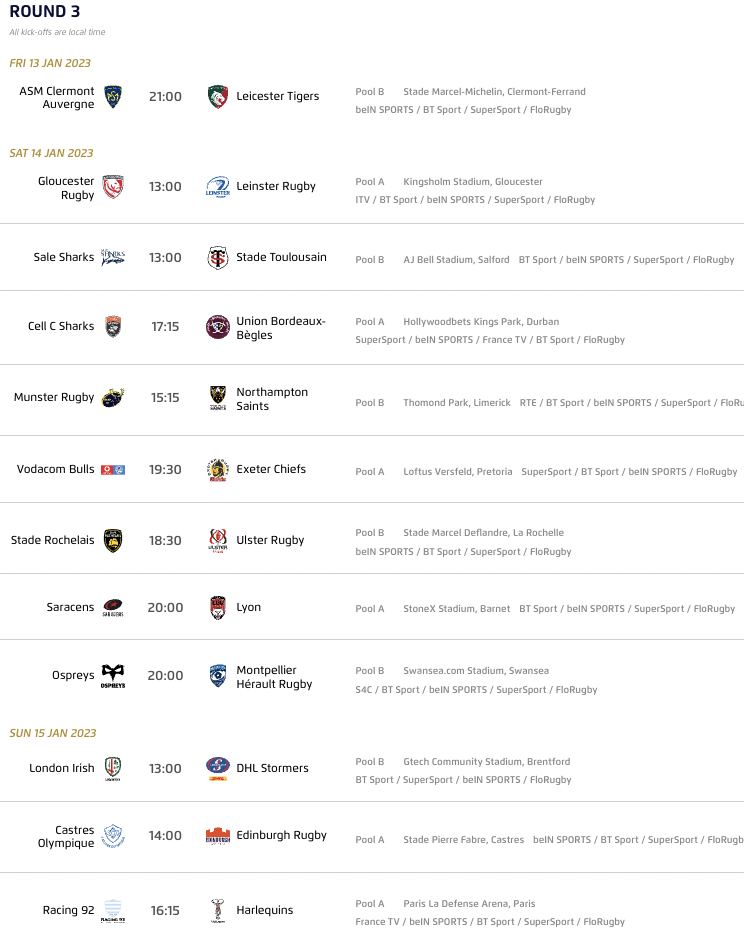Click the Munster Rugby logo
Image resolution: width=744 pixels, height=928 pixels.
(x=113, y=397)
